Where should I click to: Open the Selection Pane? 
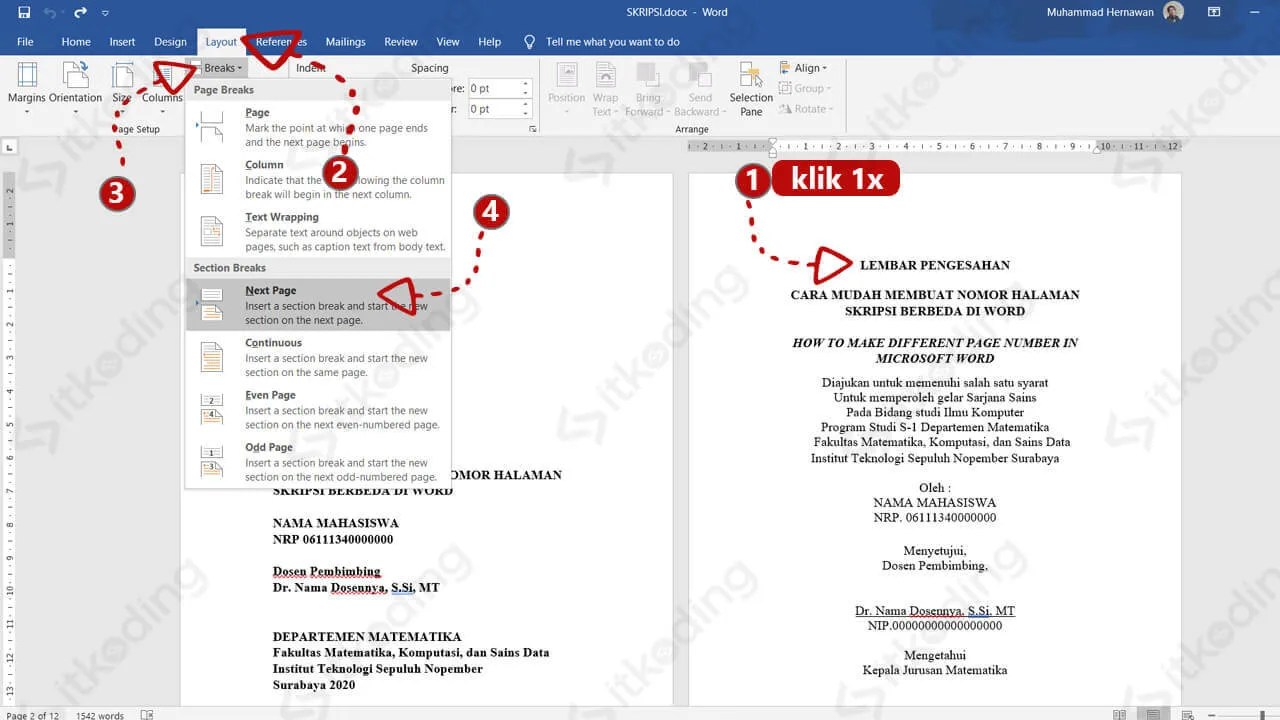click(751, 88)
